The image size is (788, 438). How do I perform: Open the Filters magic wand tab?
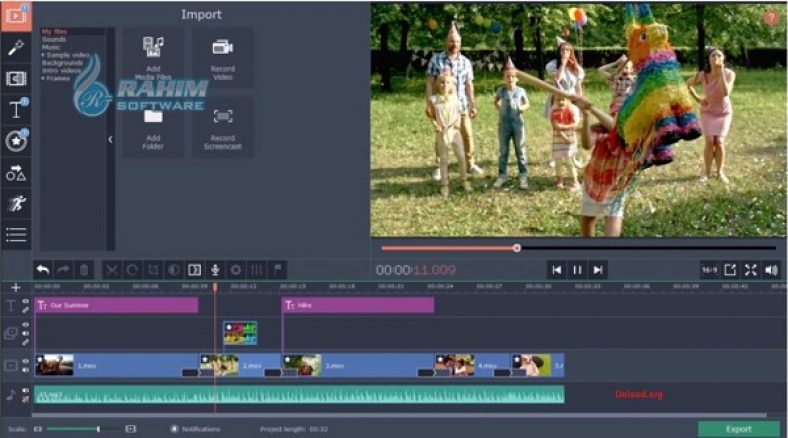point(15,47)
